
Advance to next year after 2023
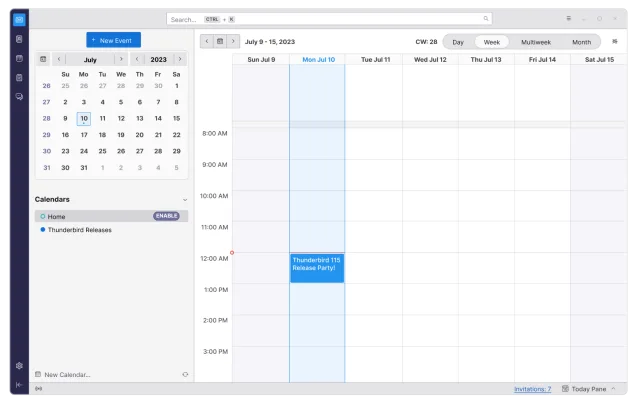[x=180, y=59]
